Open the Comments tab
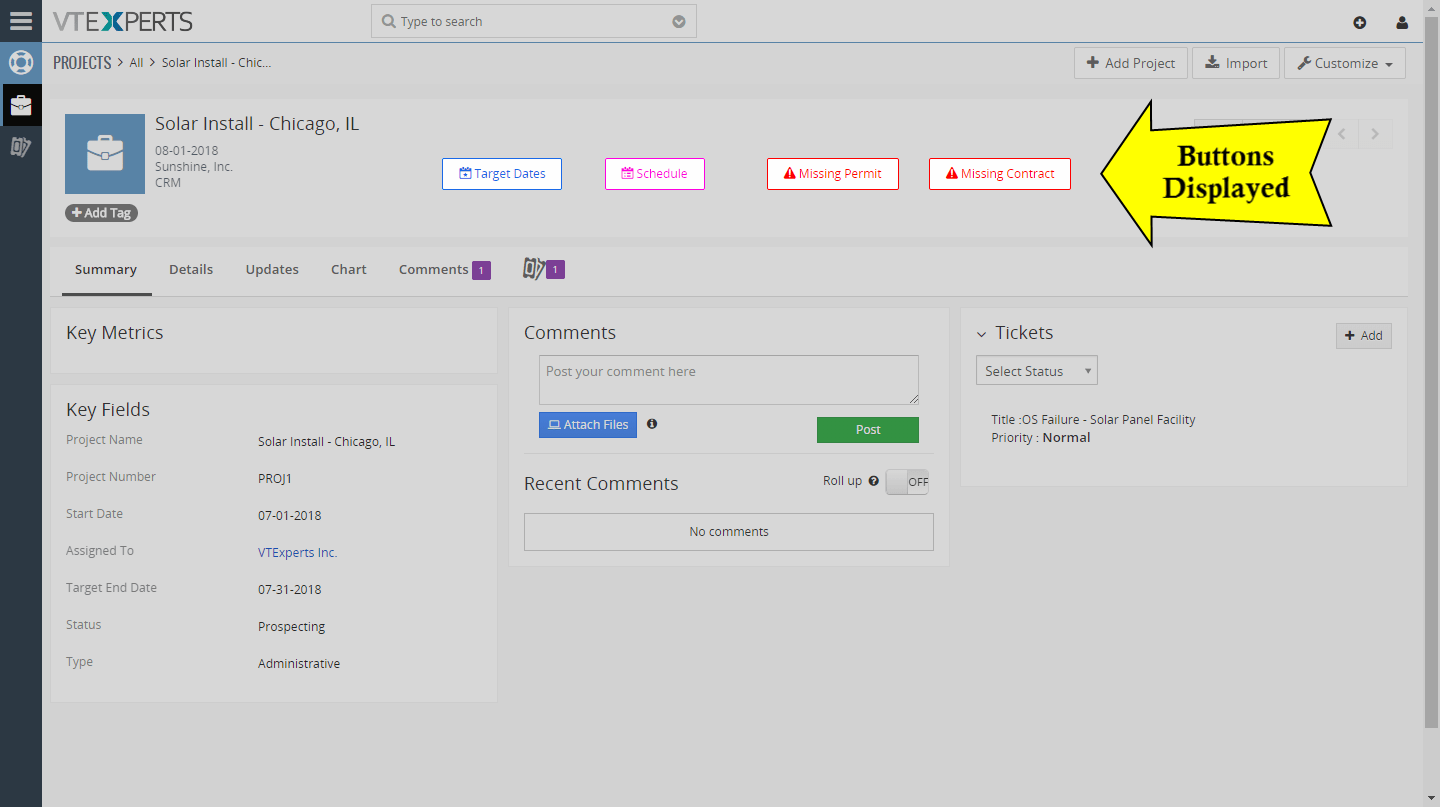Screen dimensions: 1440x807 click(434, 269)
